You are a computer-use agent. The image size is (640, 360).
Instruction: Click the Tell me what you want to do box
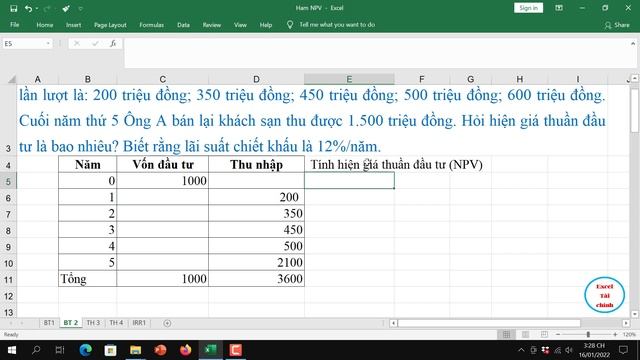pos(337,24)
